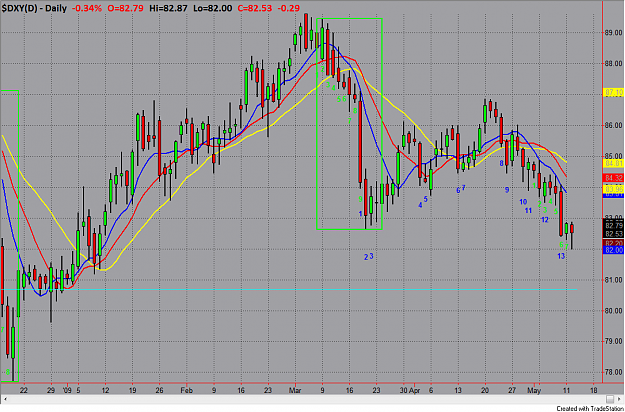625x412 pixels.
Task: Click the black 82.79 price marker
Action: click(x=614, y=226)
